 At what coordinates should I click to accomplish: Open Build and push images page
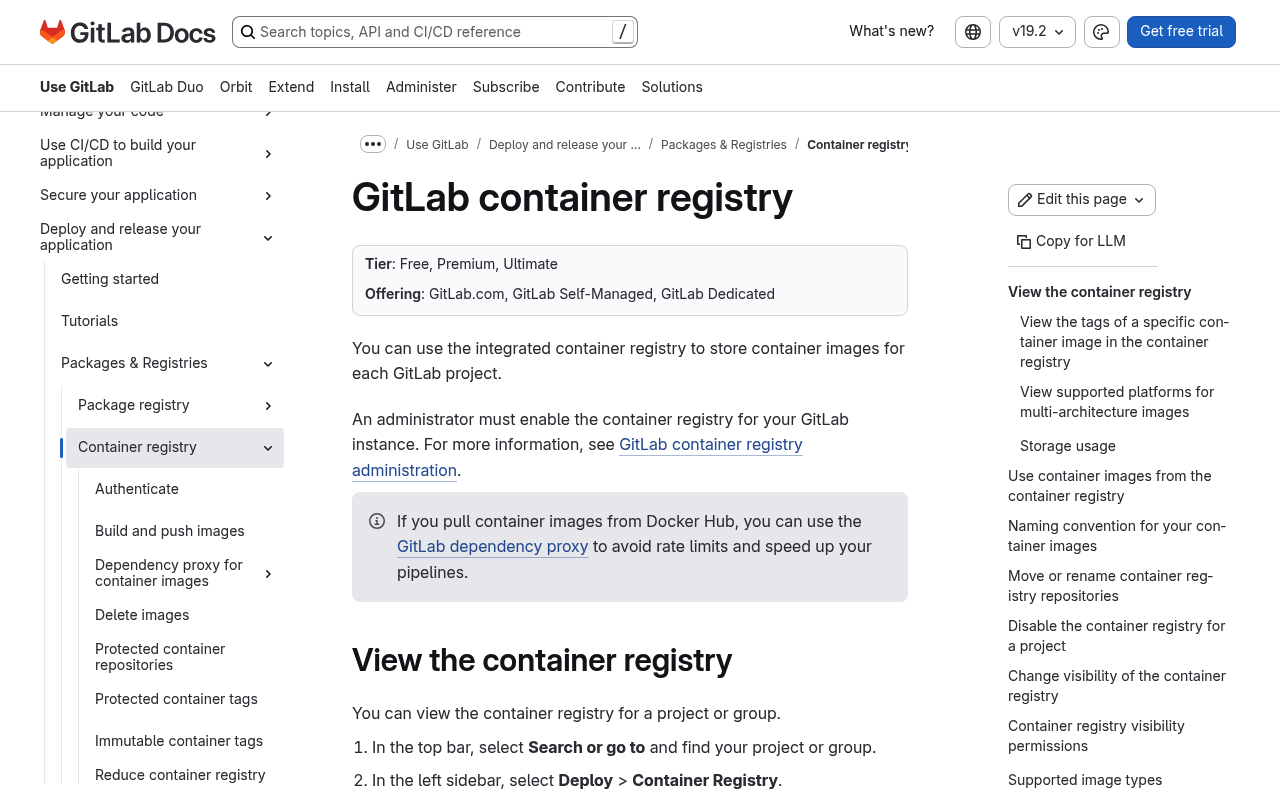click(x=170, y=531)
